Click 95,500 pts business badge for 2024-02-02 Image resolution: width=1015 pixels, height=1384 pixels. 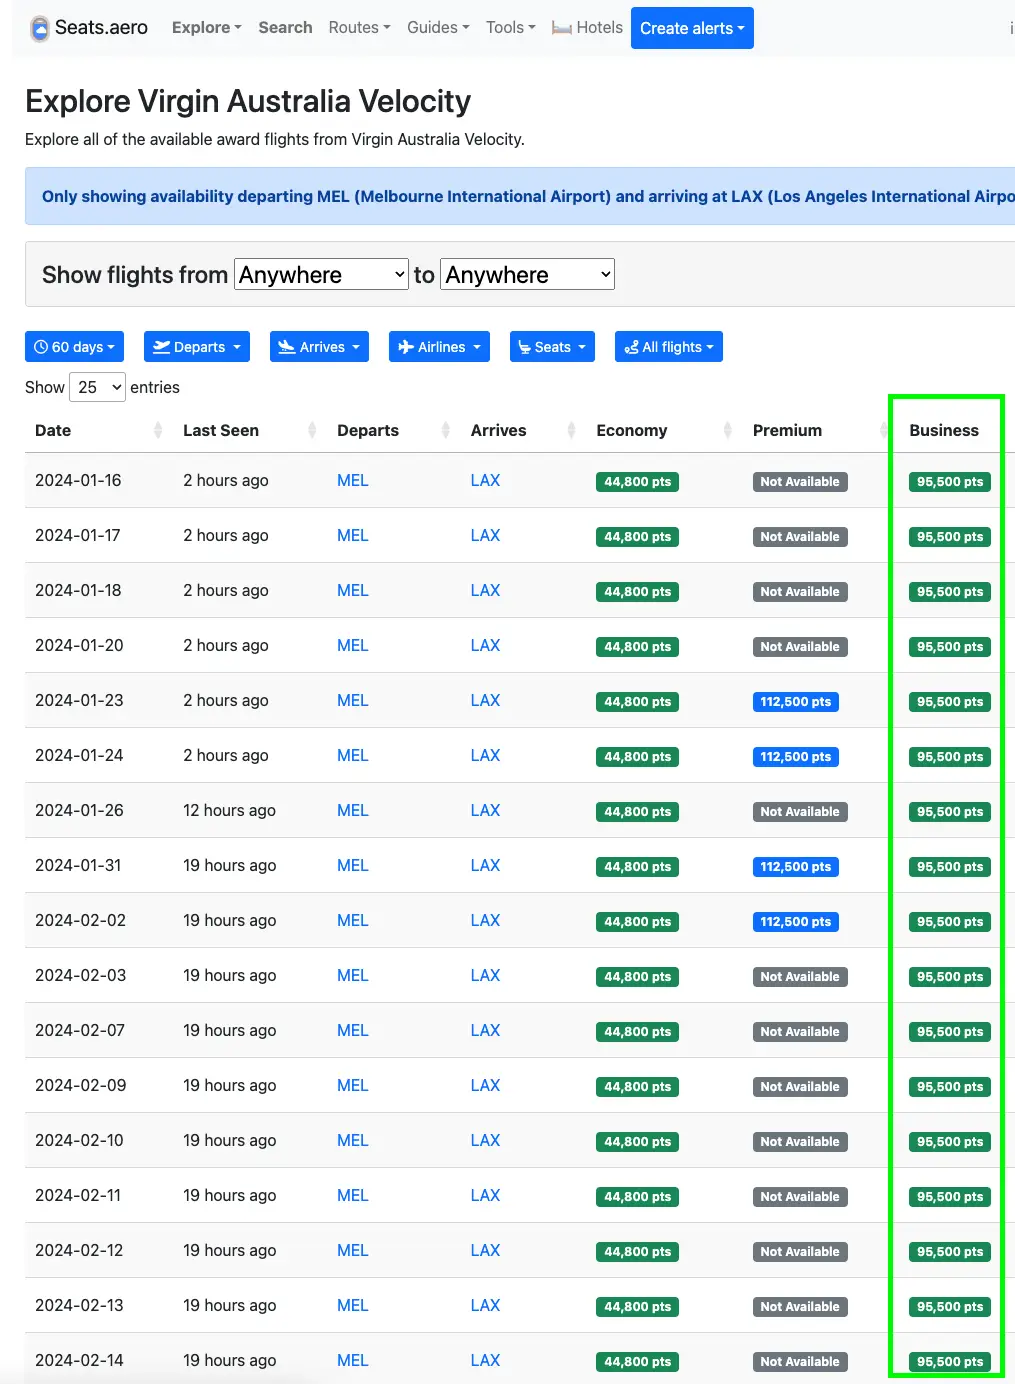pyautogui.click(x=950, y=922)
